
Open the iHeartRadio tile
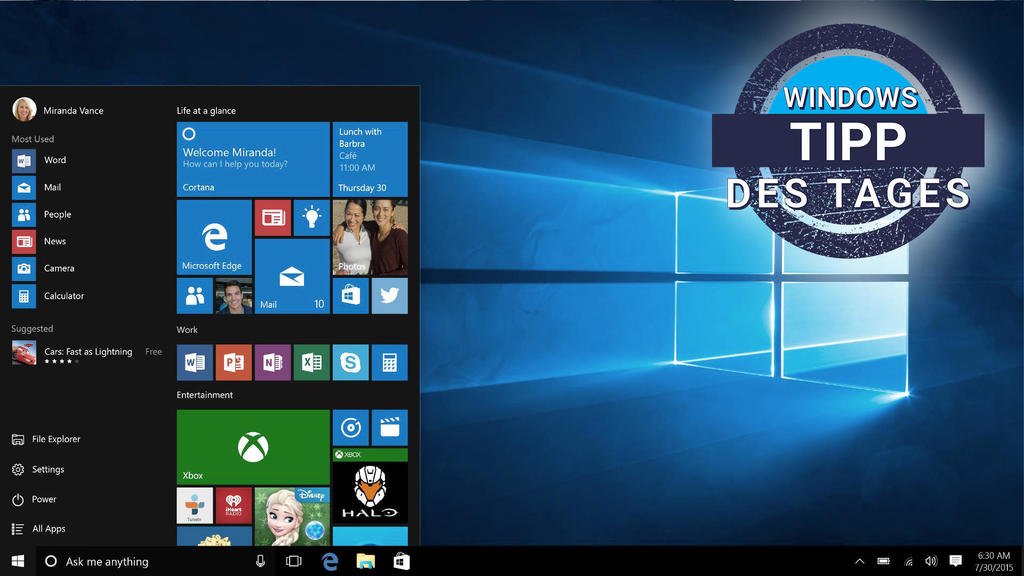coord(234,505)
